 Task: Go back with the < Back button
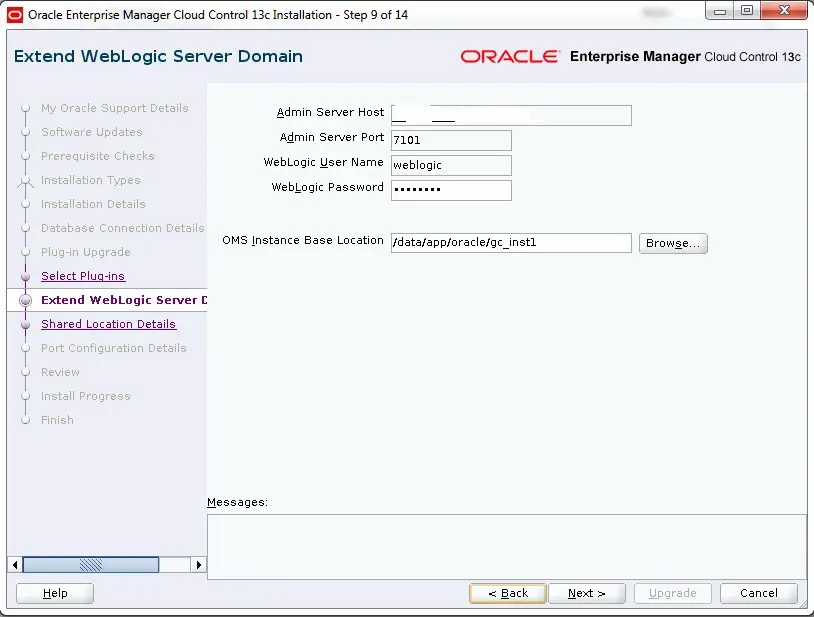(x=508, y=593)
